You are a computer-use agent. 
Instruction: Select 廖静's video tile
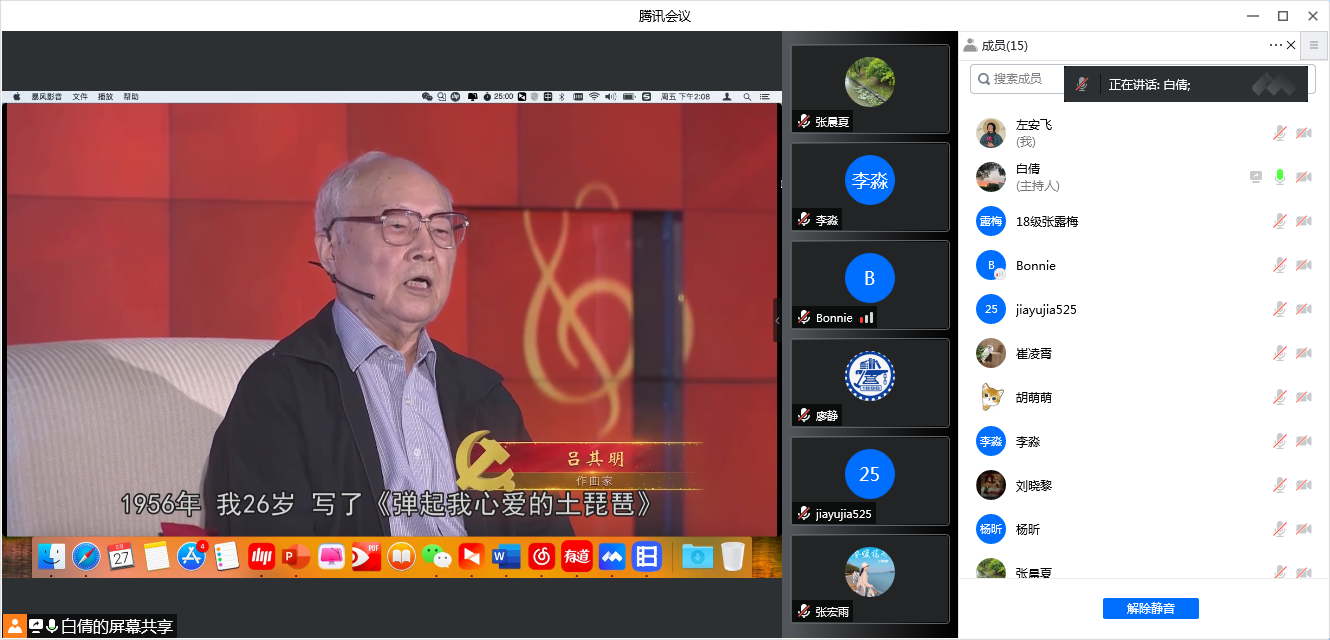(x=869, y=382)
